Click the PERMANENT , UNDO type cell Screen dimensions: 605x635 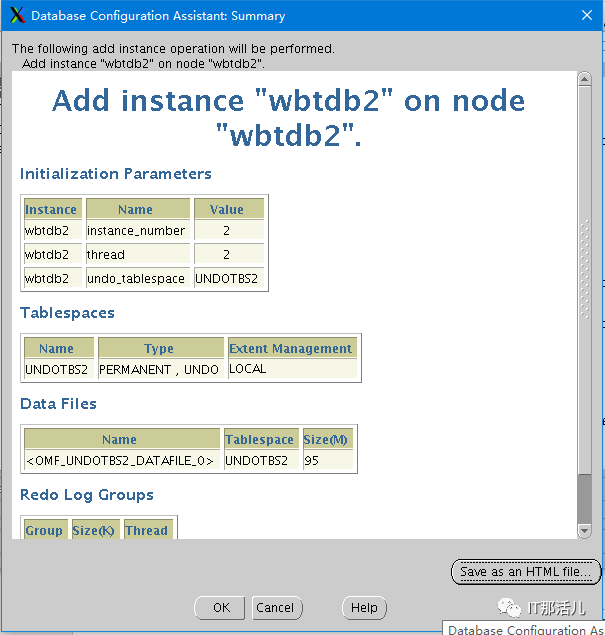(x=161, y=369)
